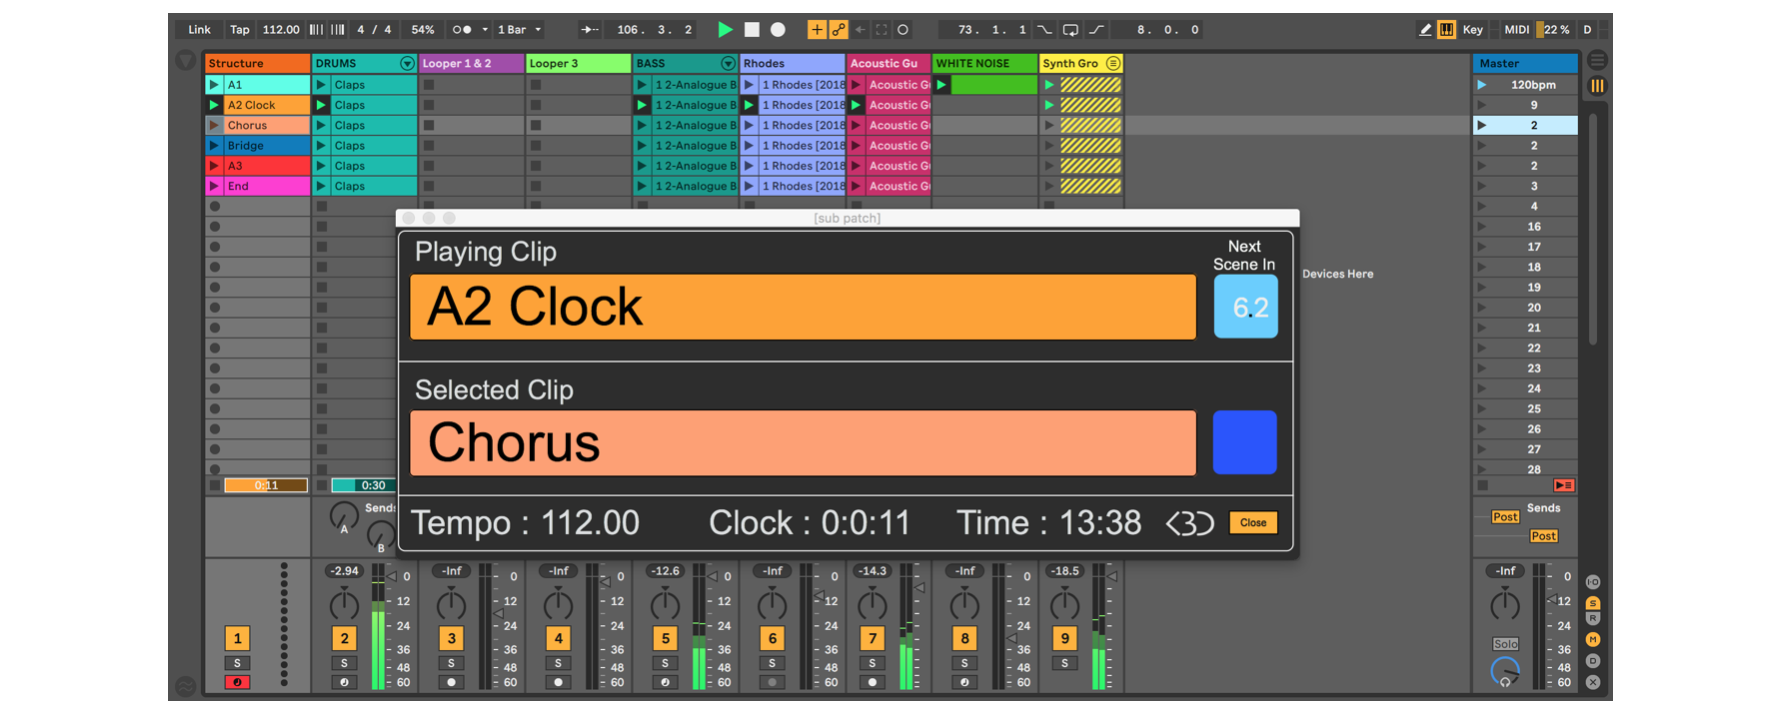Click the Arrangement Record circle button
This screenshot has width=1780, height=712.
(x=778, y=30)
